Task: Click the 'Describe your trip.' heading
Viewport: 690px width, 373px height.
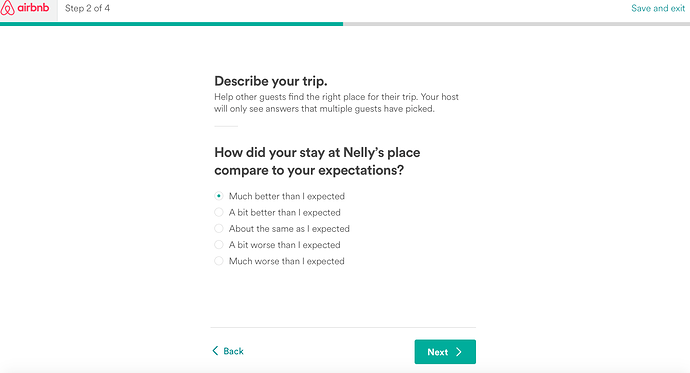Action: pyautogui.click(x=271, y=81)
